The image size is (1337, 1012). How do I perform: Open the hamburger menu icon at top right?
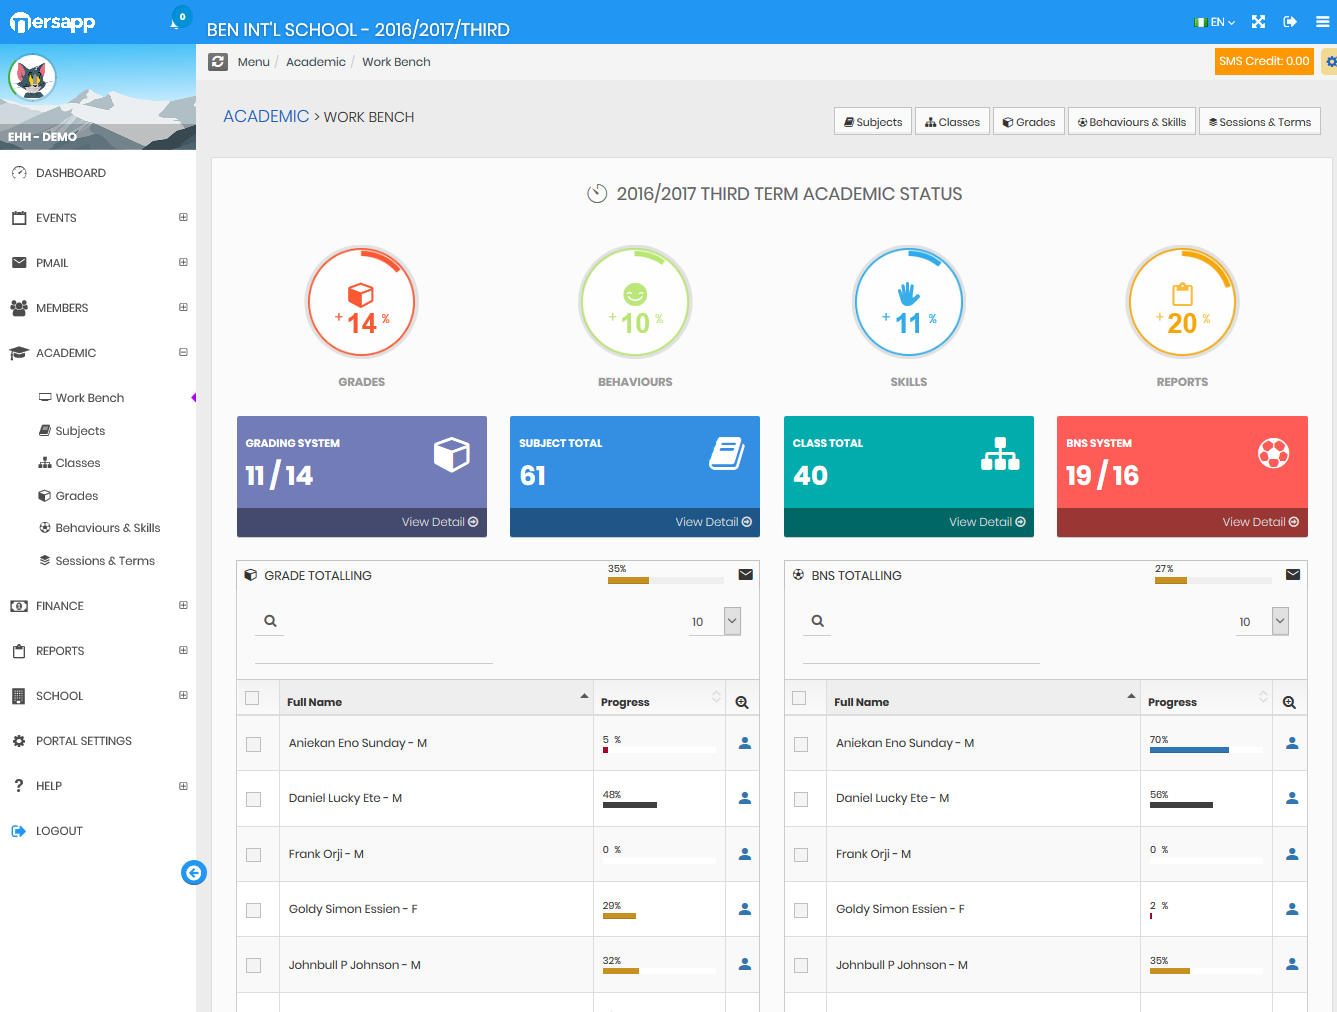1322,22
